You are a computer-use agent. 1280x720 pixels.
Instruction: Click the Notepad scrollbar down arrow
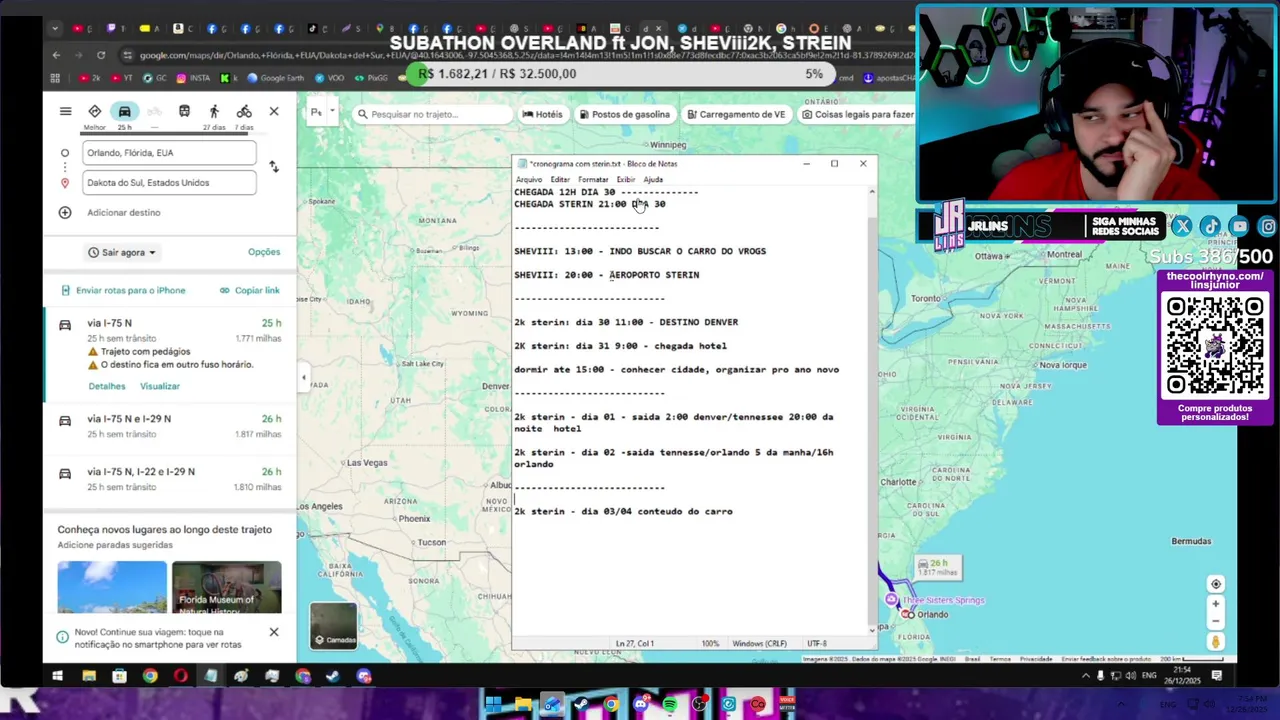click(872, 629)
